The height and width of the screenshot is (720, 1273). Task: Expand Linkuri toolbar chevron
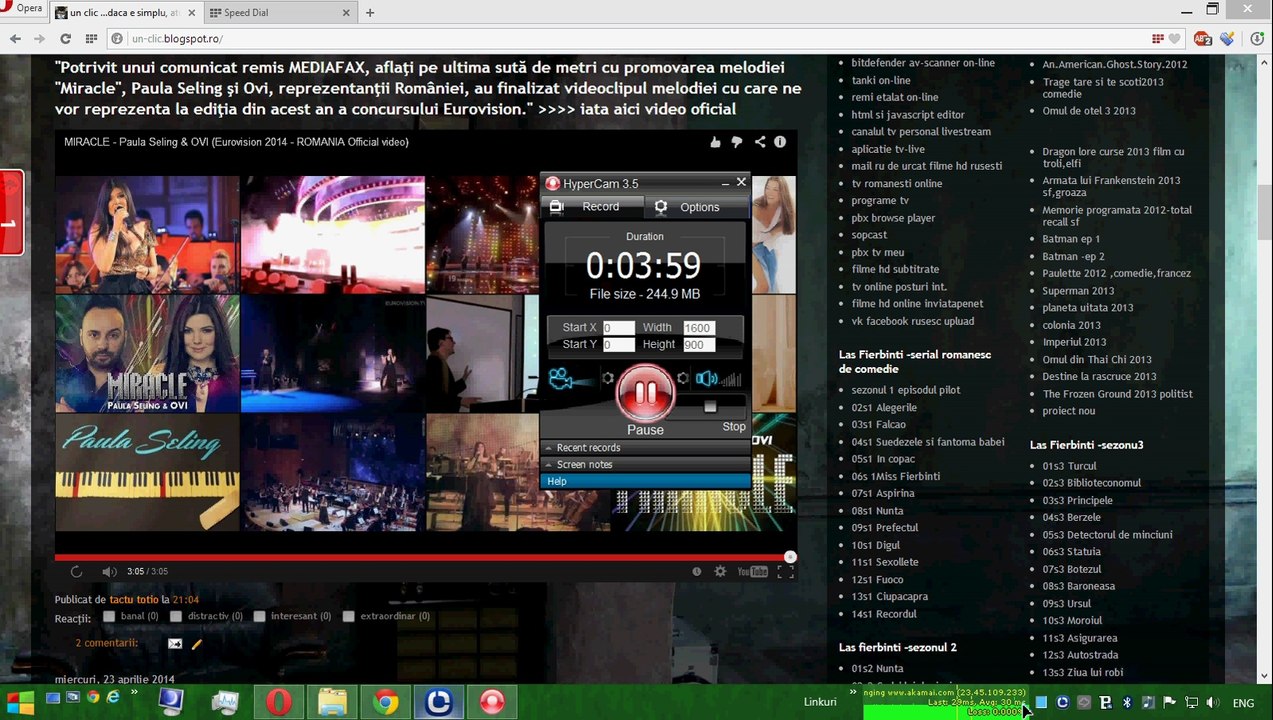coord(853,691)
